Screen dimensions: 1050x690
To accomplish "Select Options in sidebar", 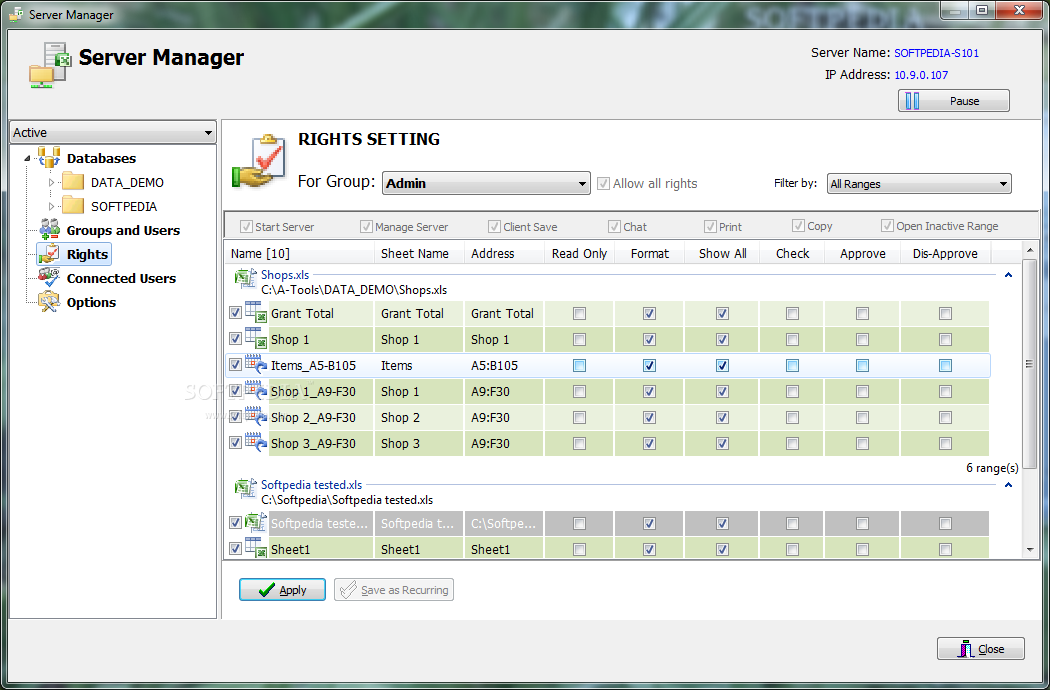I will [91, 303].
